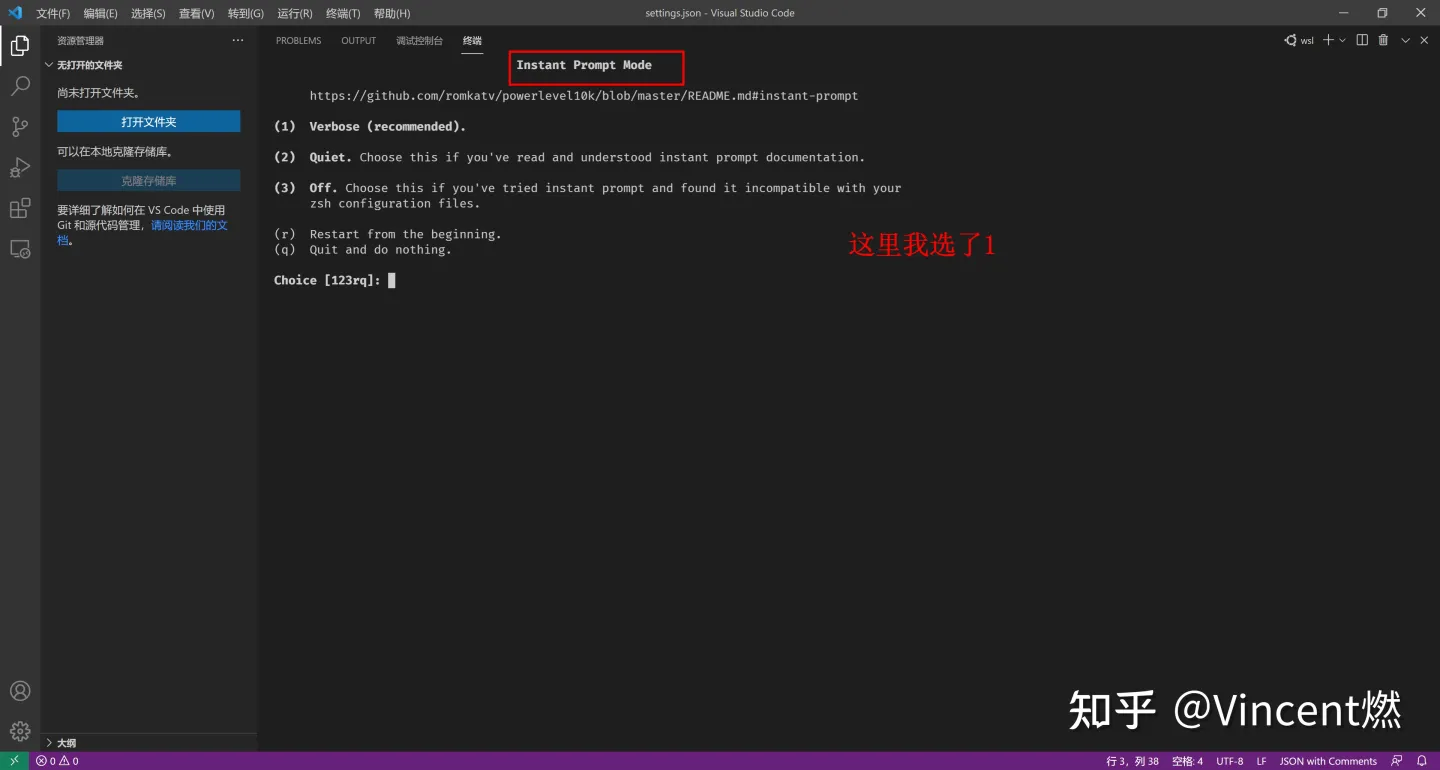Click the remote window indicator in status bar
Screen dimensions: 1440x770
tap(14, 761)
